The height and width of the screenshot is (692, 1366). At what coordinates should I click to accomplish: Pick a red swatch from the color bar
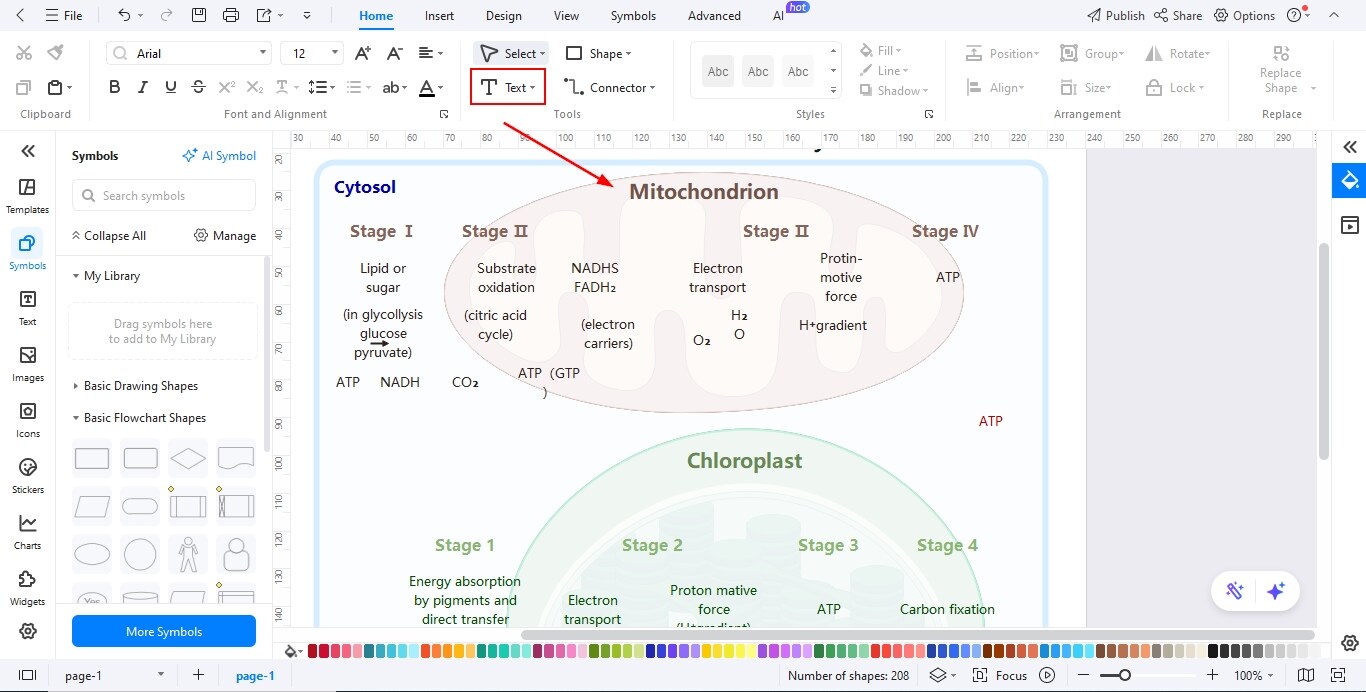[313, 651]
